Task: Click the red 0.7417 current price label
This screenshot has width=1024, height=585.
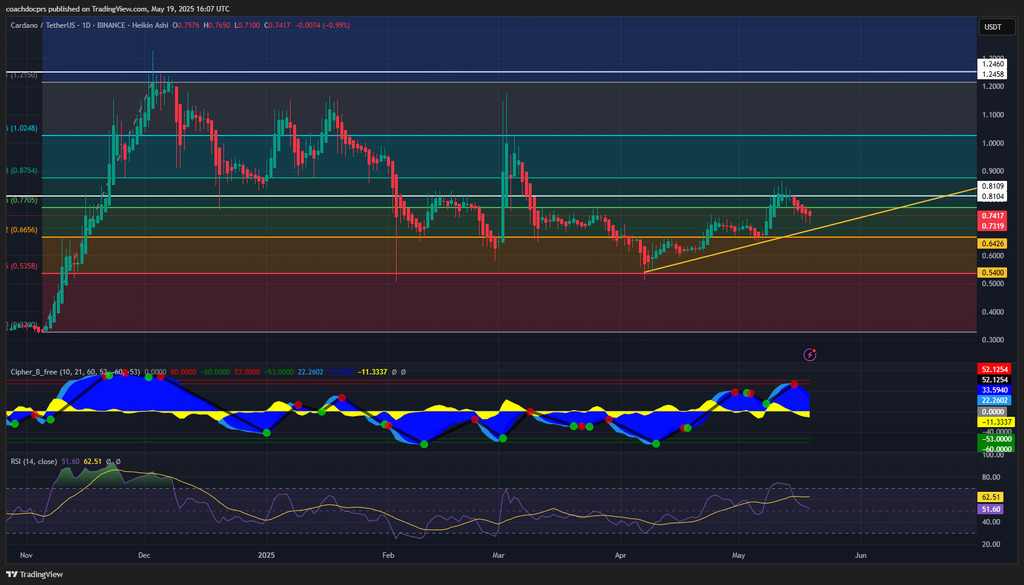Action: (x=993, y=216)
